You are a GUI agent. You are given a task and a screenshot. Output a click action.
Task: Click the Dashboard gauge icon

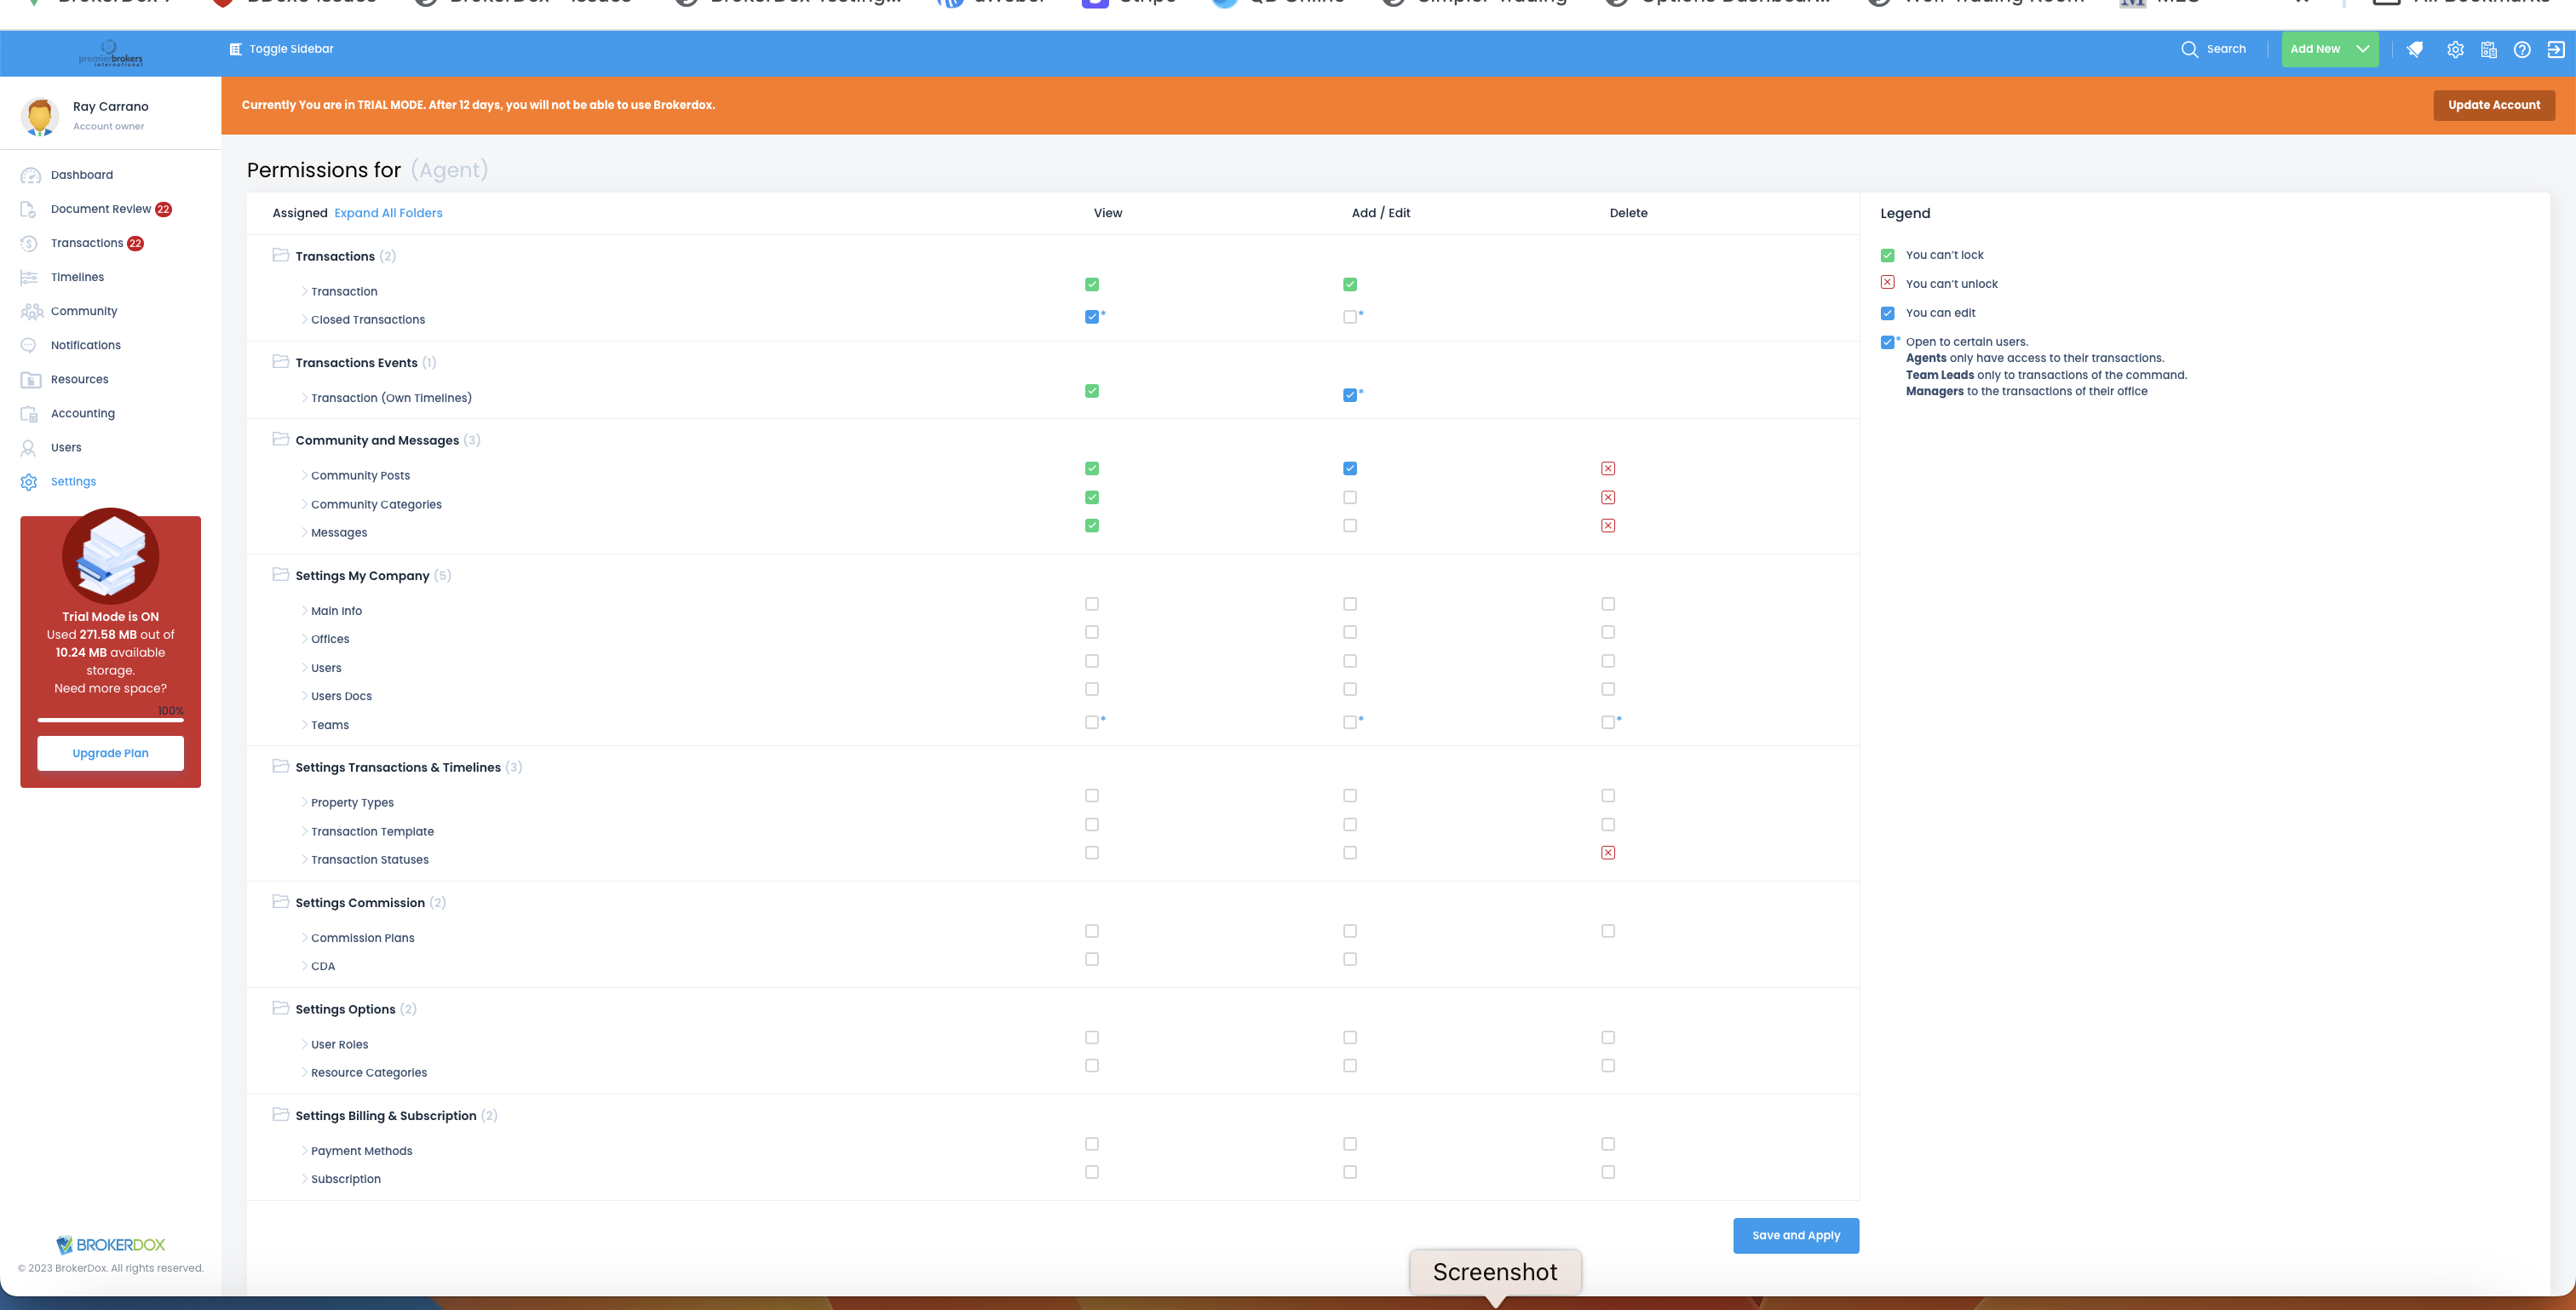[30, 175]
